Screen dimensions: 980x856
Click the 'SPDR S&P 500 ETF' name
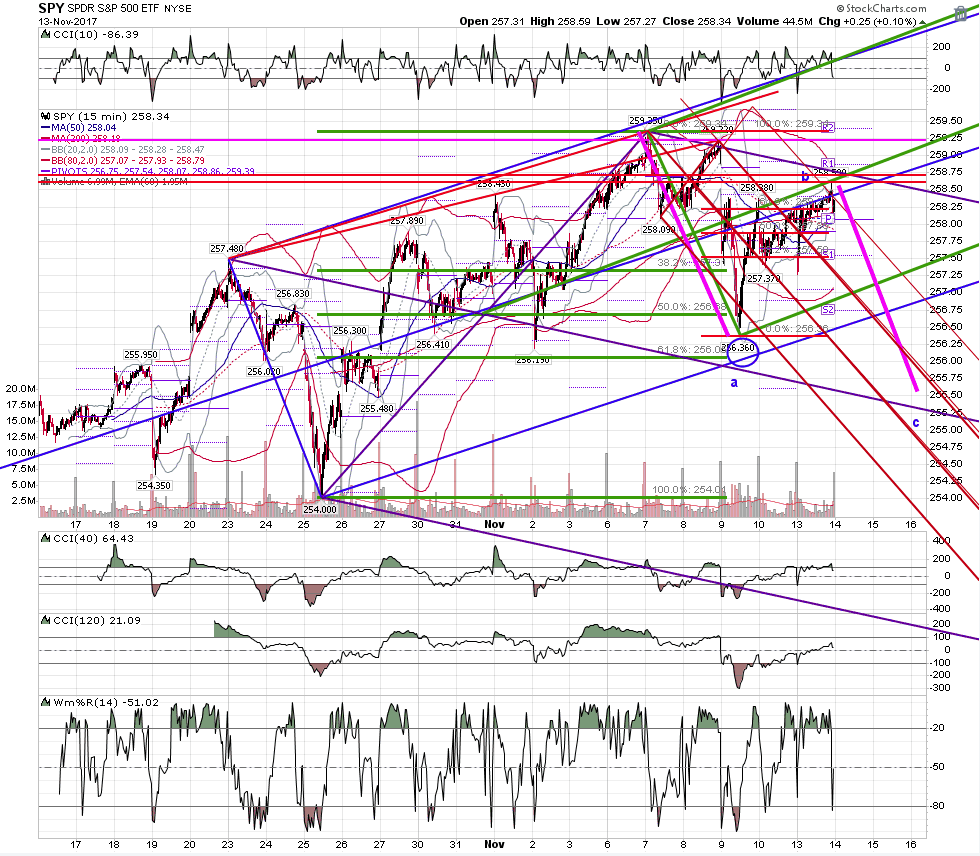(x=114, y=9)
